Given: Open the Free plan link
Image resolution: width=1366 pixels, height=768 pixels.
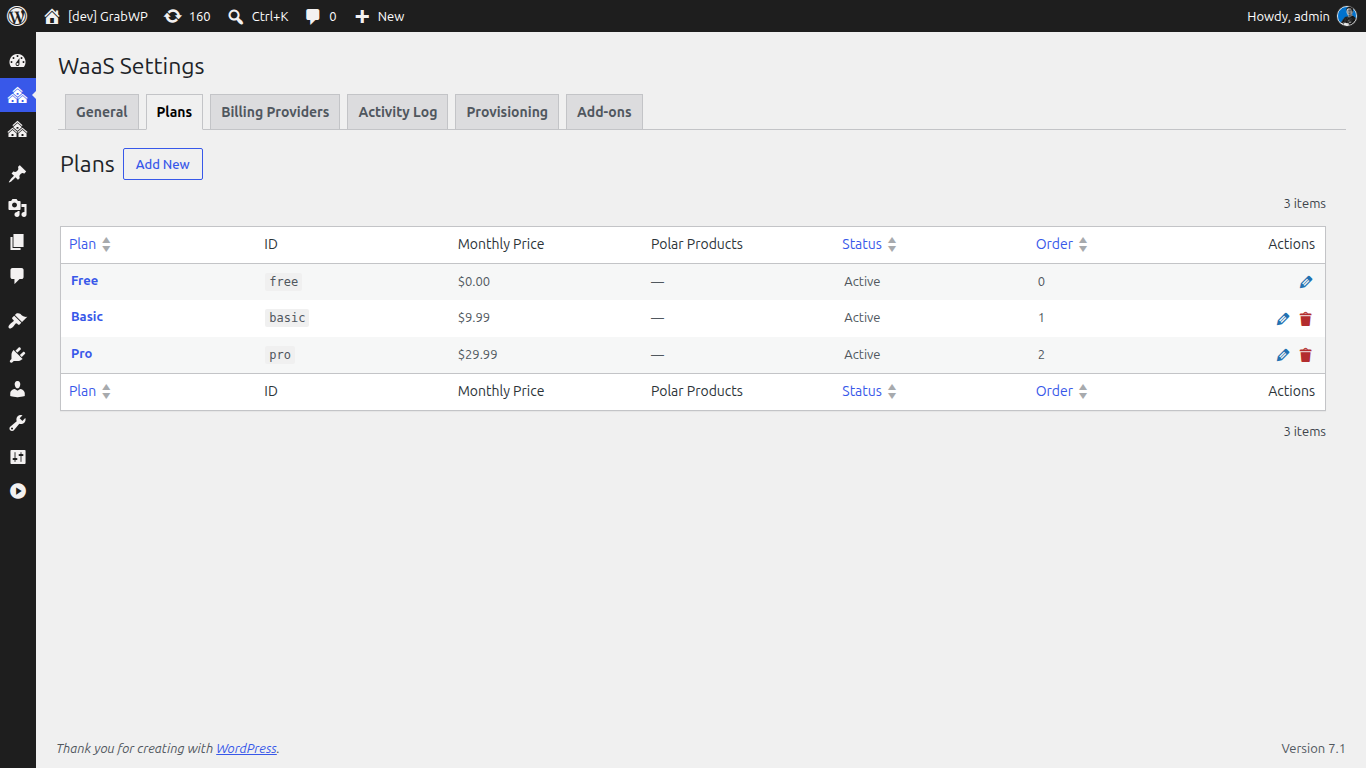Looking at the screenshot, I should pos(84,281).
